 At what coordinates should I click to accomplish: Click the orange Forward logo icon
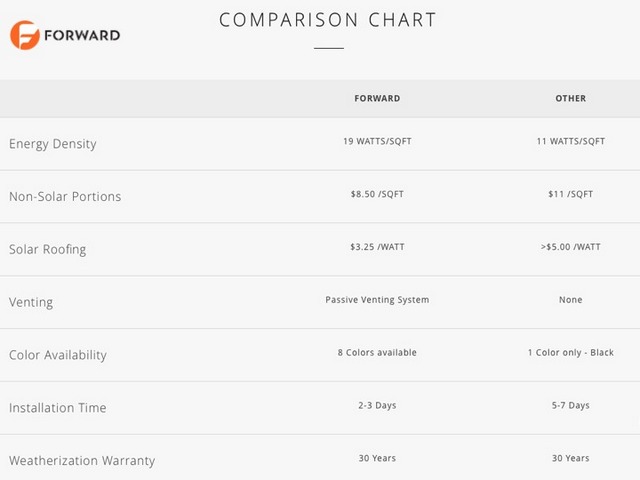coord(25,35)
